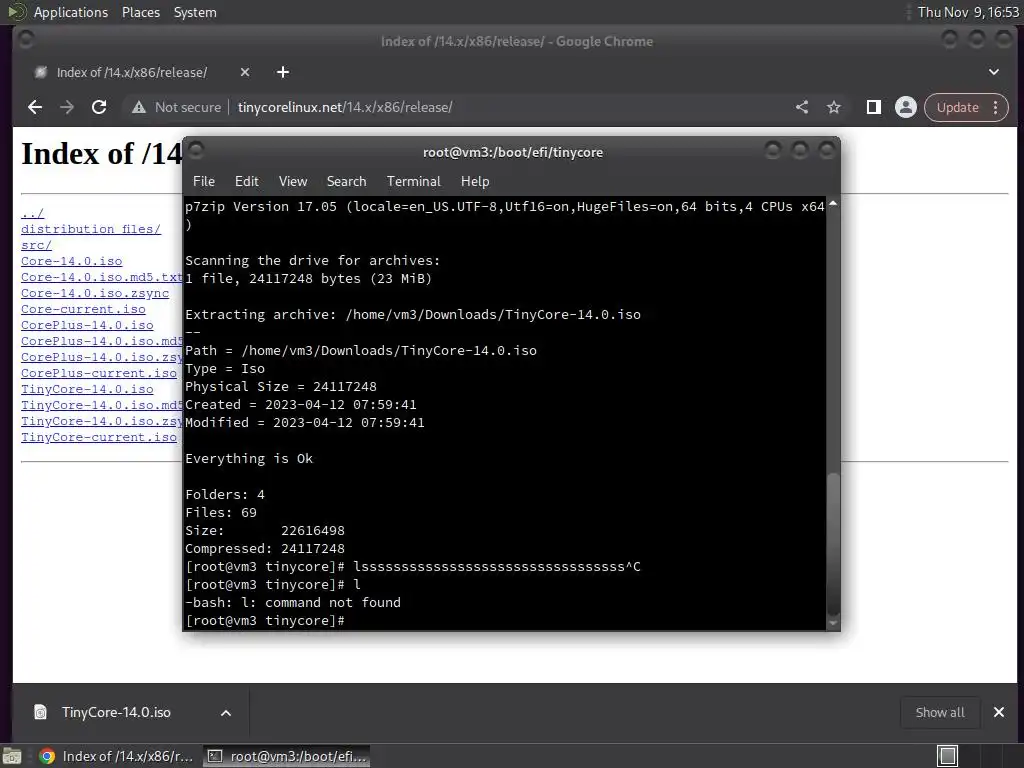Go back in Chrome browser
This screenshot has width=1024, height=768.
coord(35,107)
